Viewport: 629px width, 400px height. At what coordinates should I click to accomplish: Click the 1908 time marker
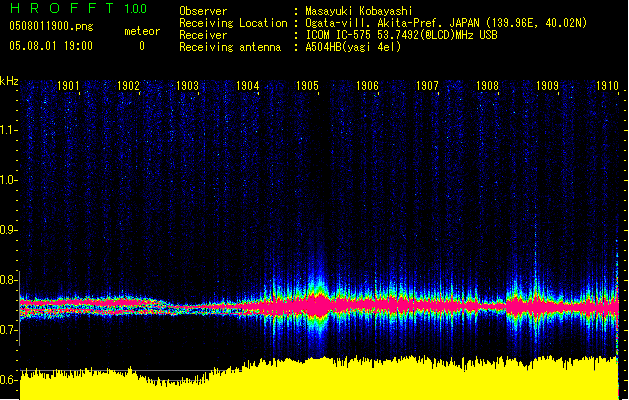[x=487, y=86]
